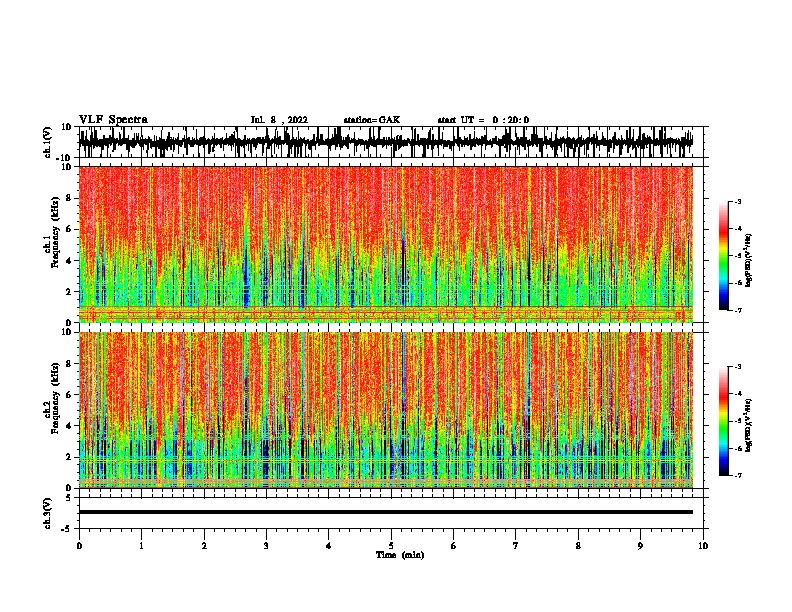Image resolution: width=792 pixels, height=612 pixels.
Task: Click the "3" tick on the time axis
Action: [x=266, y=546]
